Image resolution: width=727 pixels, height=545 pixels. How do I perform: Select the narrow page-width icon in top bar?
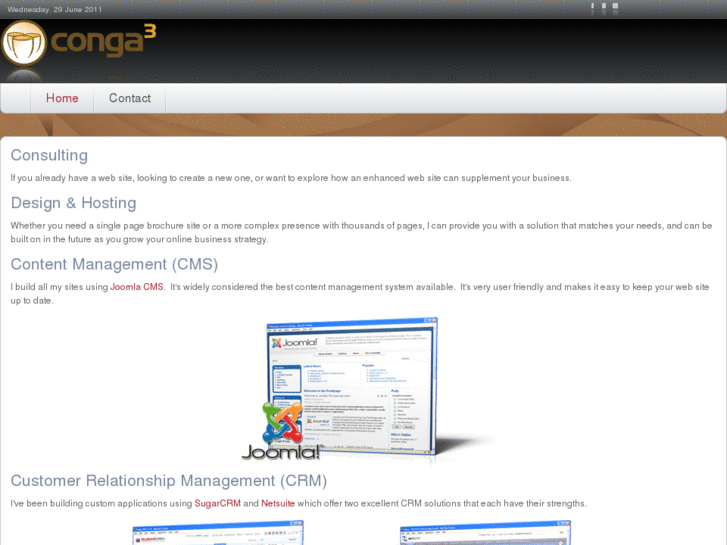point(592,6)
